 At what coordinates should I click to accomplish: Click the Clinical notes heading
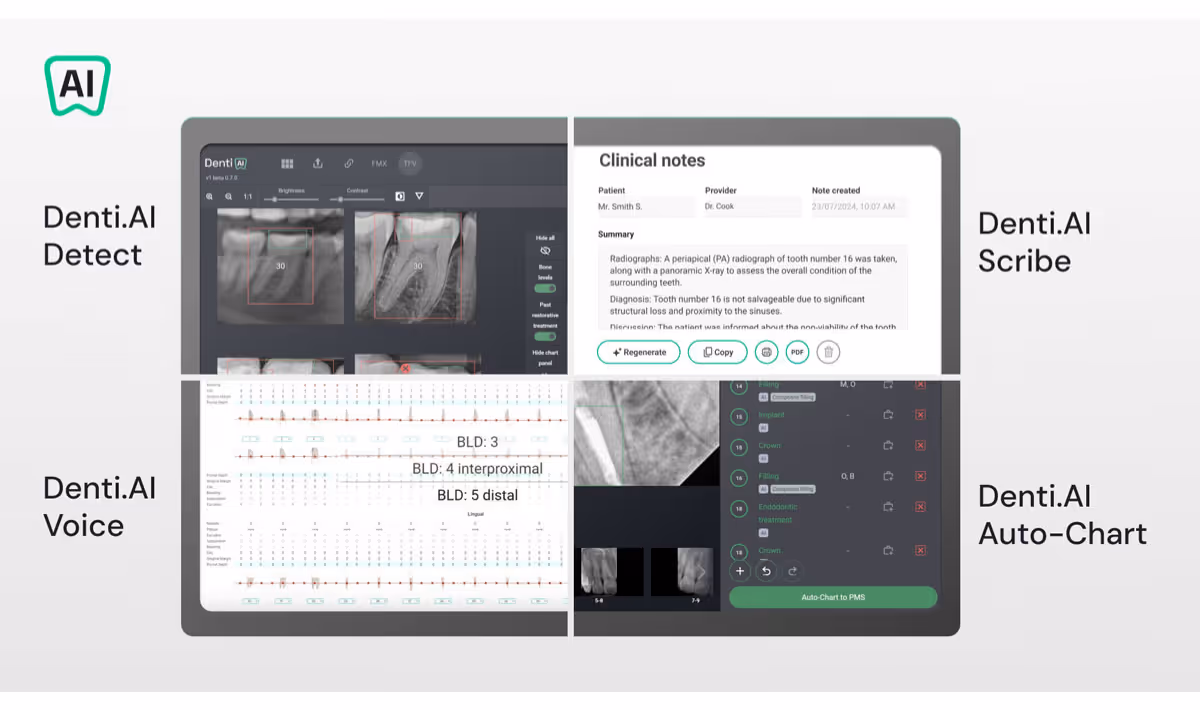652,160
